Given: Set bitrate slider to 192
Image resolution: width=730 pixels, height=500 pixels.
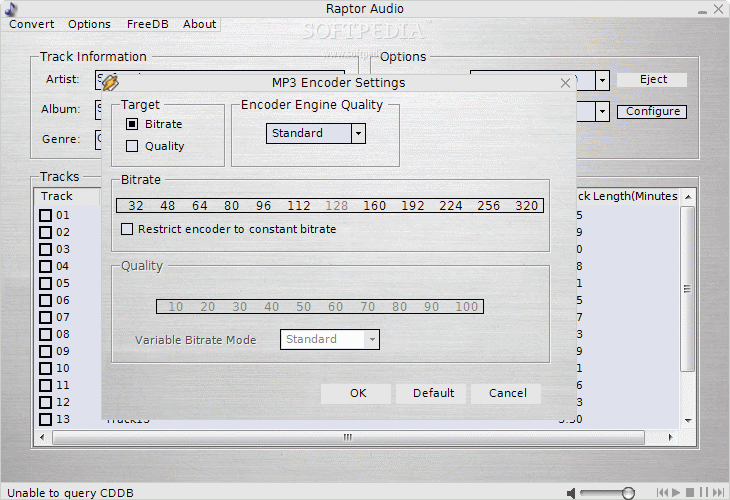Looking at the screenshot, I should 412,206.
